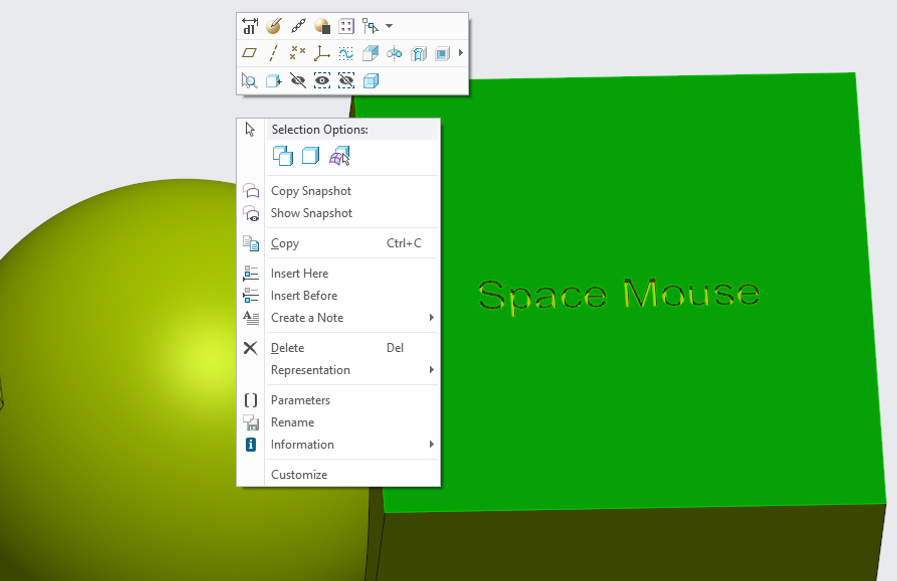The width and height of the screenshot is (897, 581).
Task: Expand the mini toolbar overflow arrow
Action: [x=461, y=53]
